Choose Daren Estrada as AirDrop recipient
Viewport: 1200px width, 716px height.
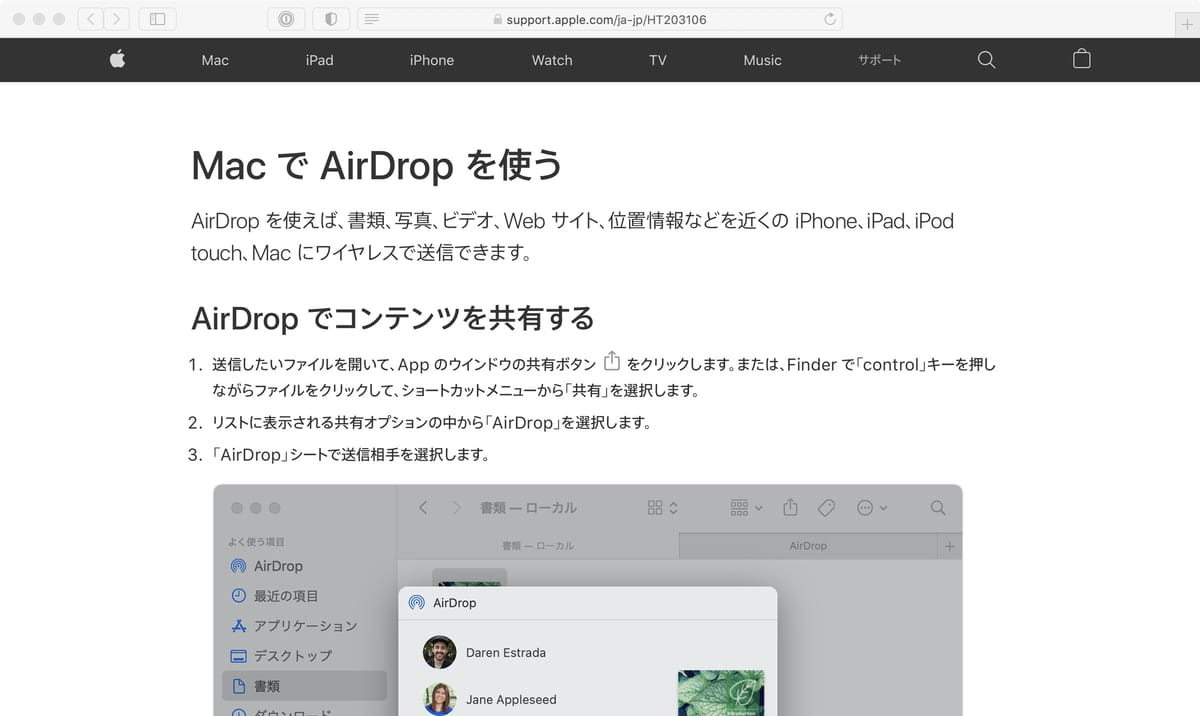[x=485, y=653]
